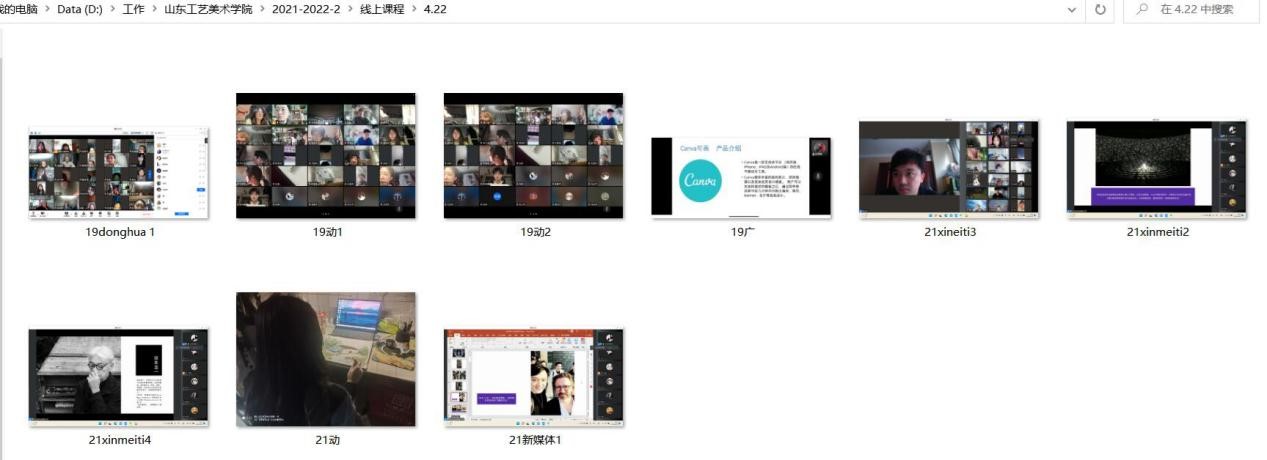The image size is (1267, 460).
Task: Go to the 工作 folder breadcrumb
Action: tap(133, 10)
